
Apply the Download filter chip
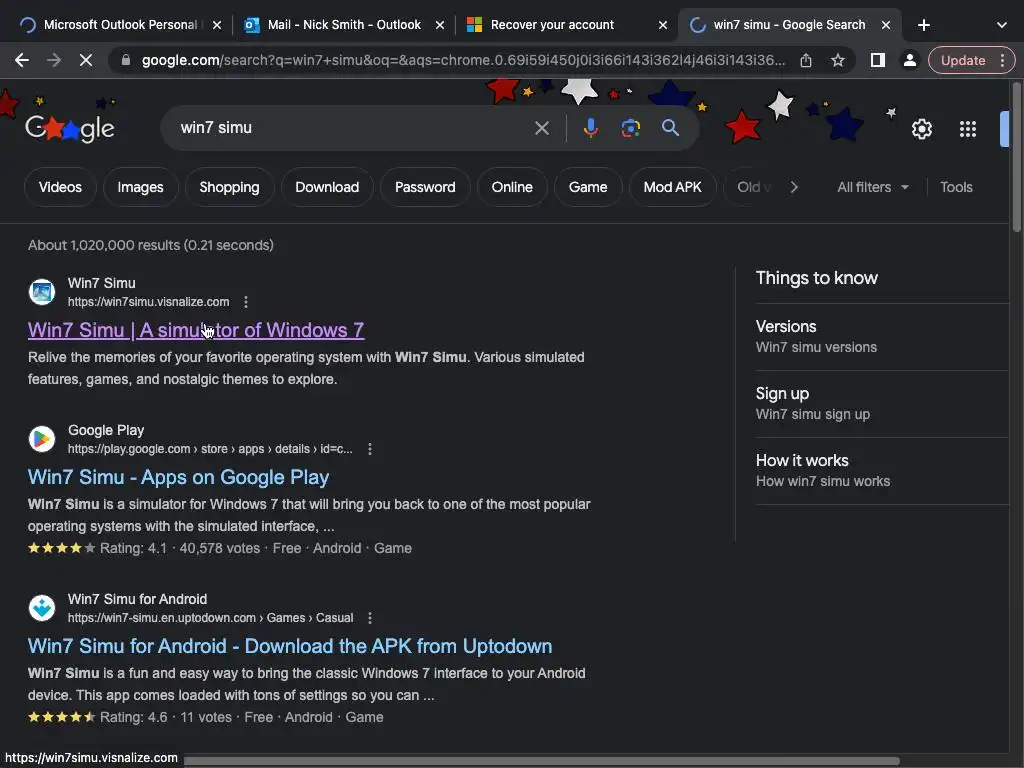pyautogui.click(x=327, y=187)
